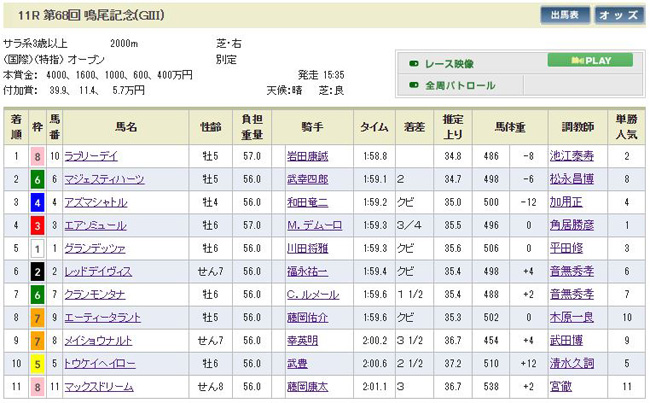Image resolution: width=650 pixels, height=403 pixels.
Task: Click the blue frame 4 box
Action: tap(37, 202)
